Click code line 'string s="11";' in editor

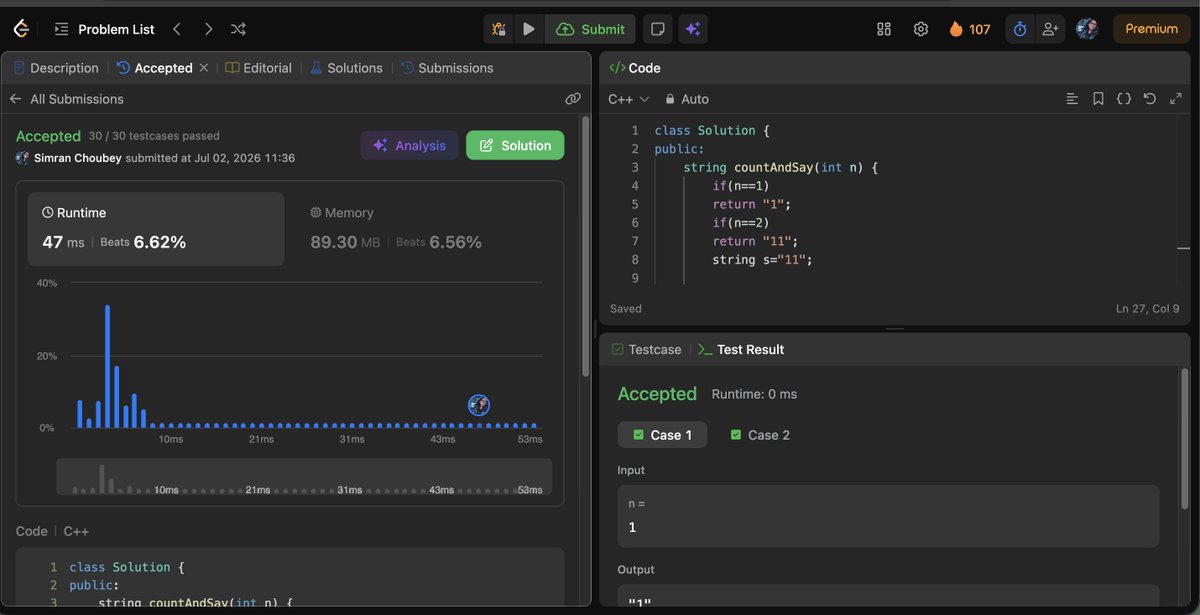click(762, 260)
